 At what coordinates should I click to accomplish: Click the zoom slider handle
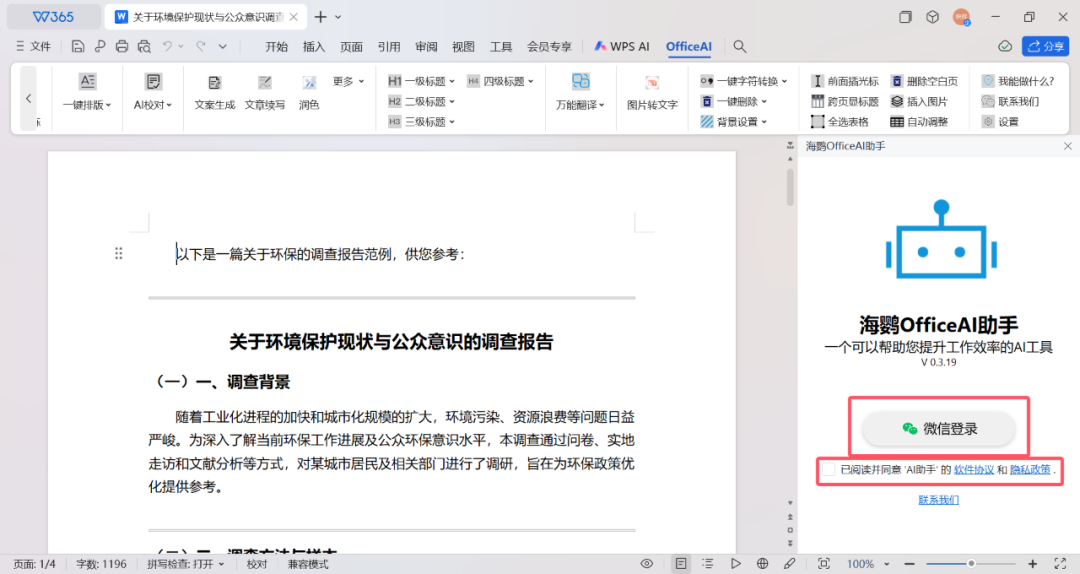971,564
